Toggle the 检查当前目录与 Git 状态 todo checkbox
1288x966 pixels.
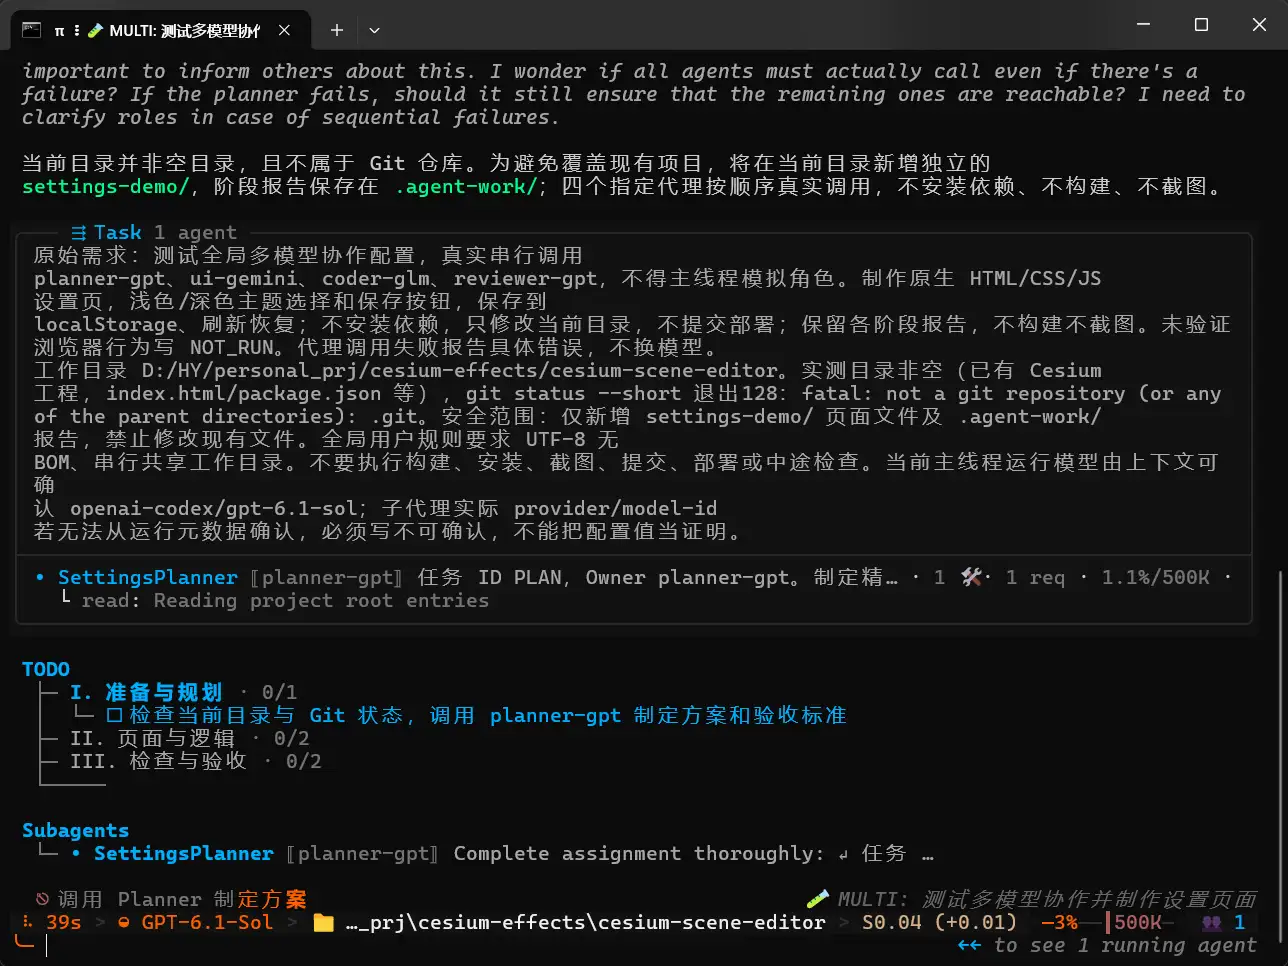tap(114, 715)
